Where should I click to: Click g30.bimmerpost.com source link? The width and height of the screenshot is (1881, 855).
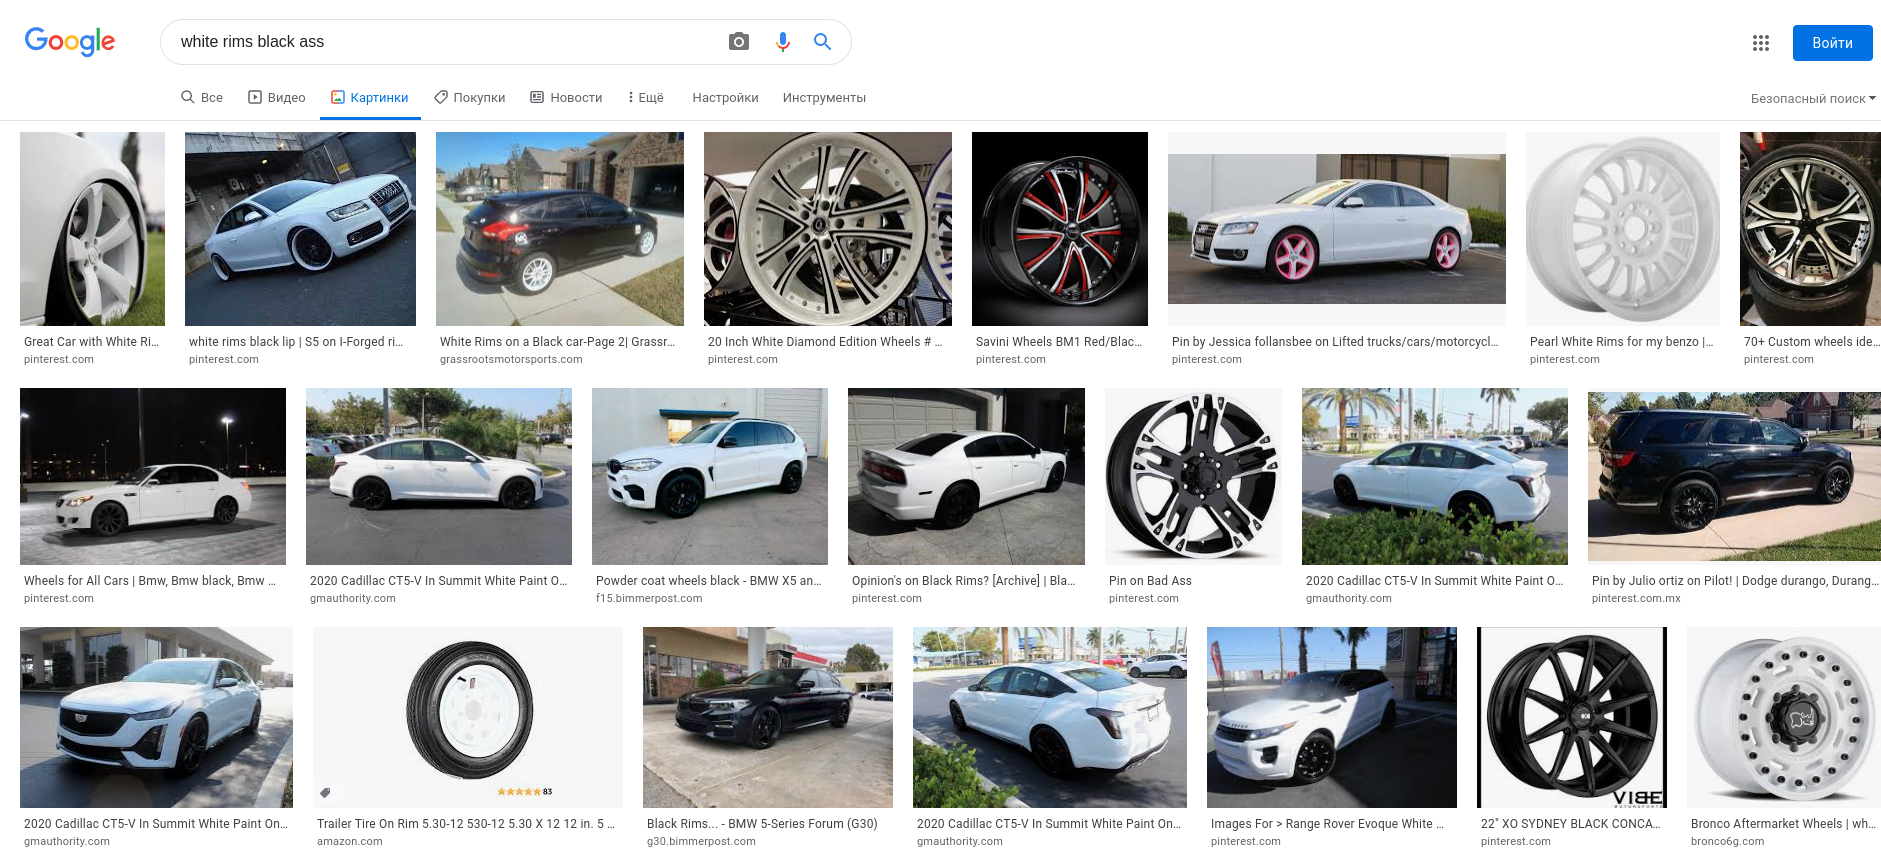pos(701,842)
